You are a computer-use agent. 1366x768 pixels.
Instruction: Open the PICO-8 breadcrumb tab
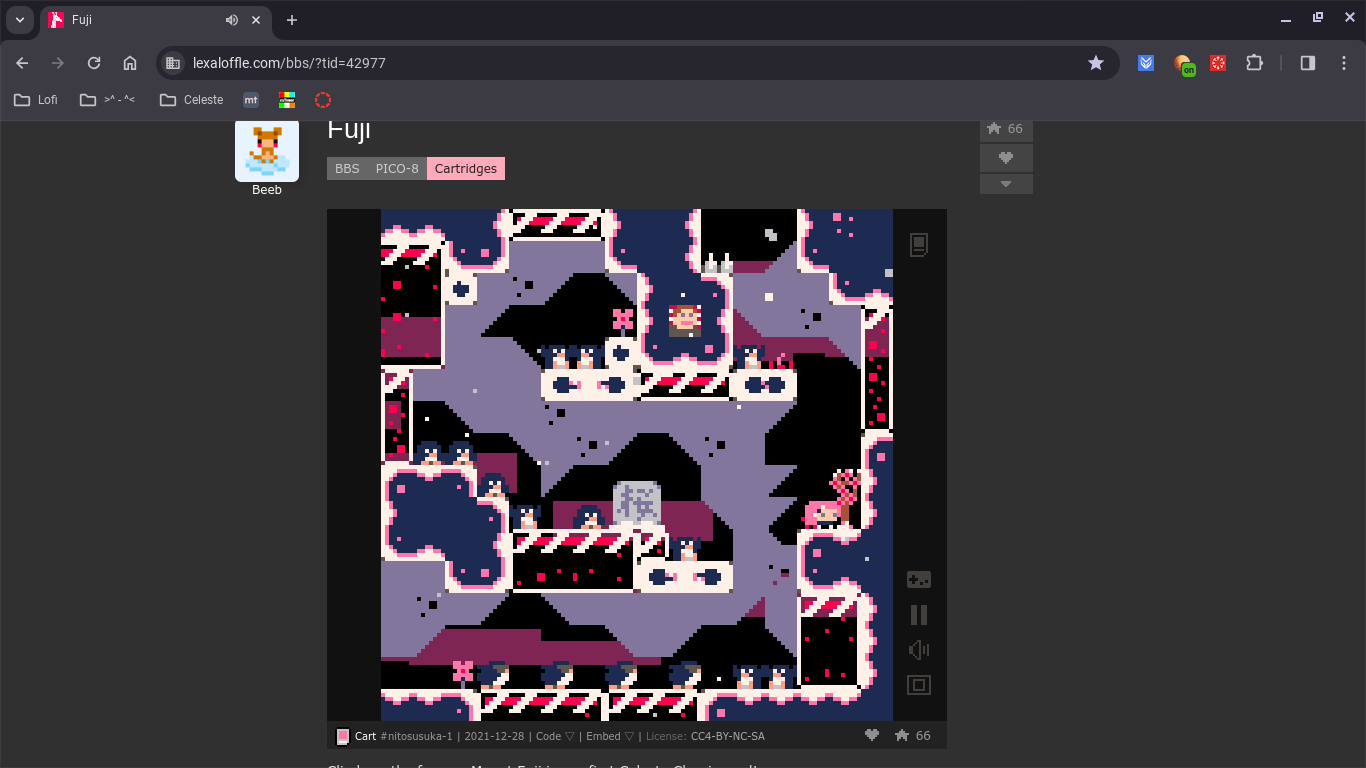point(397,169)
